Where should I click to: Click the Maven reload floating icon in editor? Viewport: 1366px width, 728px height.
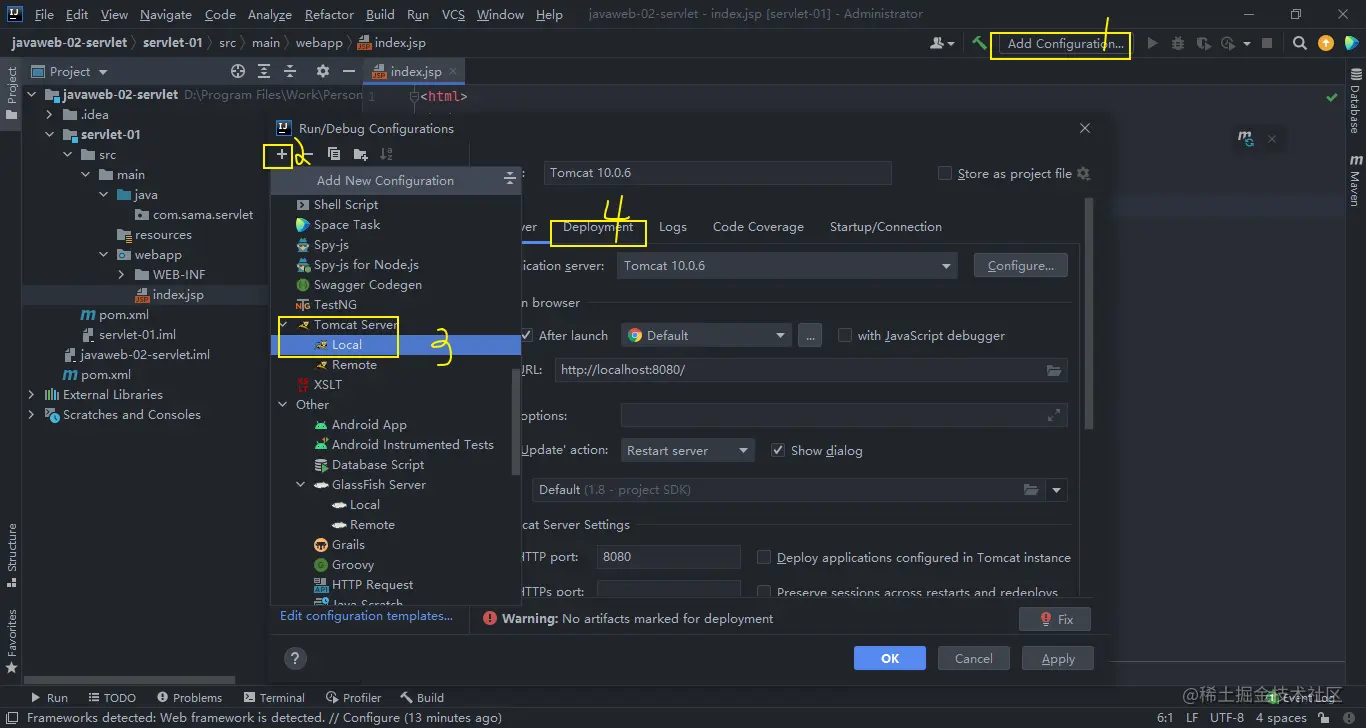click(x=1246, y=139)
